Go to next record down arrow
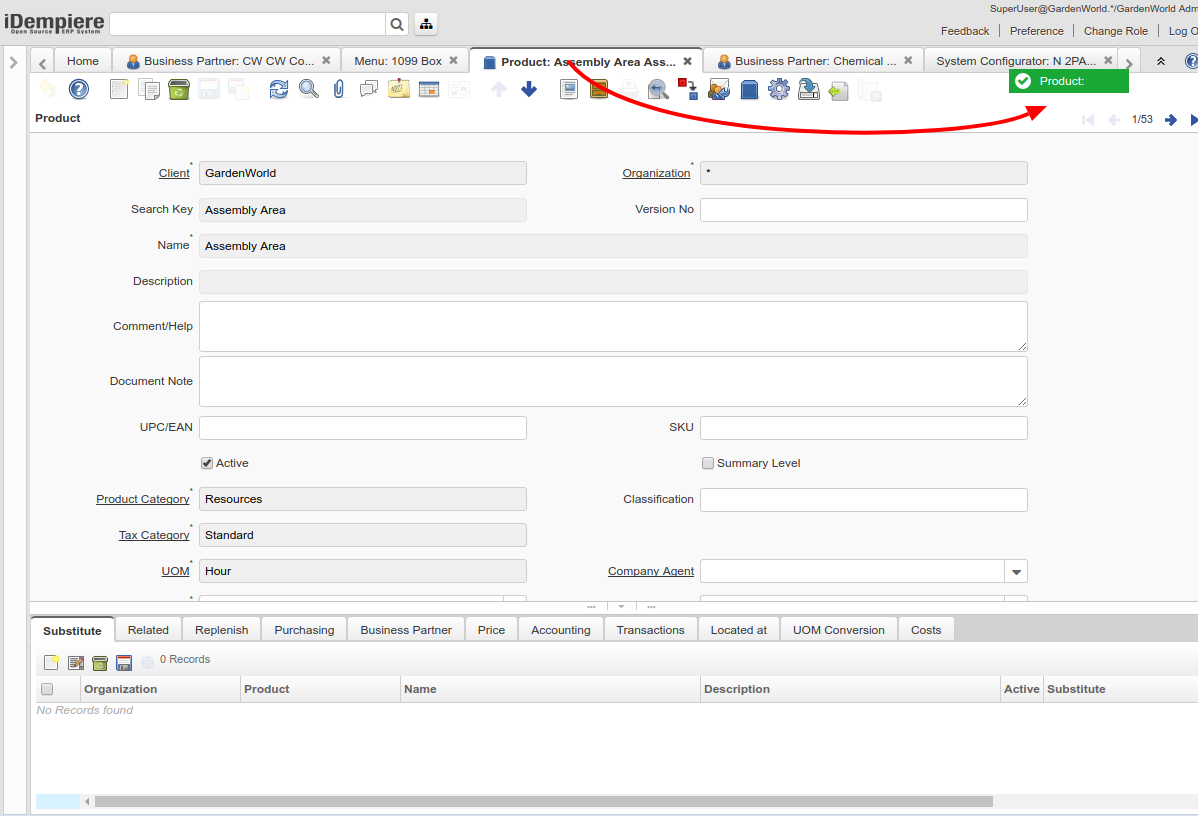 click(529, 89)
